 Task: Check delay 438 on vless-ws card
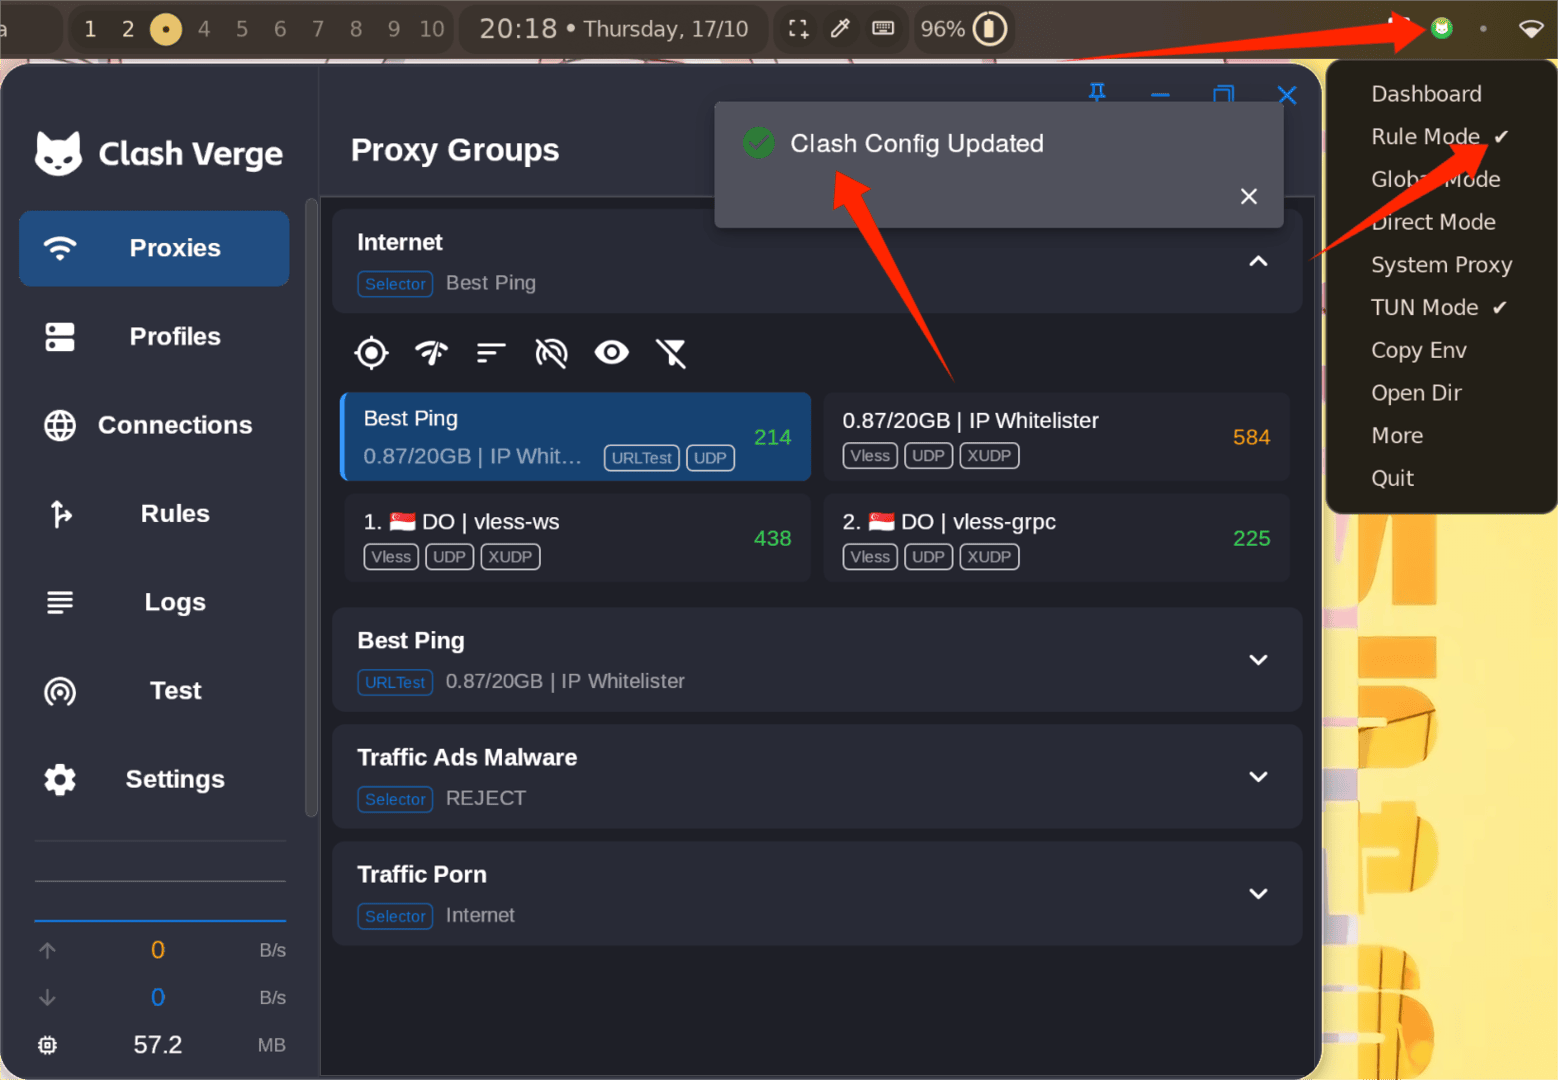point(772,538)
